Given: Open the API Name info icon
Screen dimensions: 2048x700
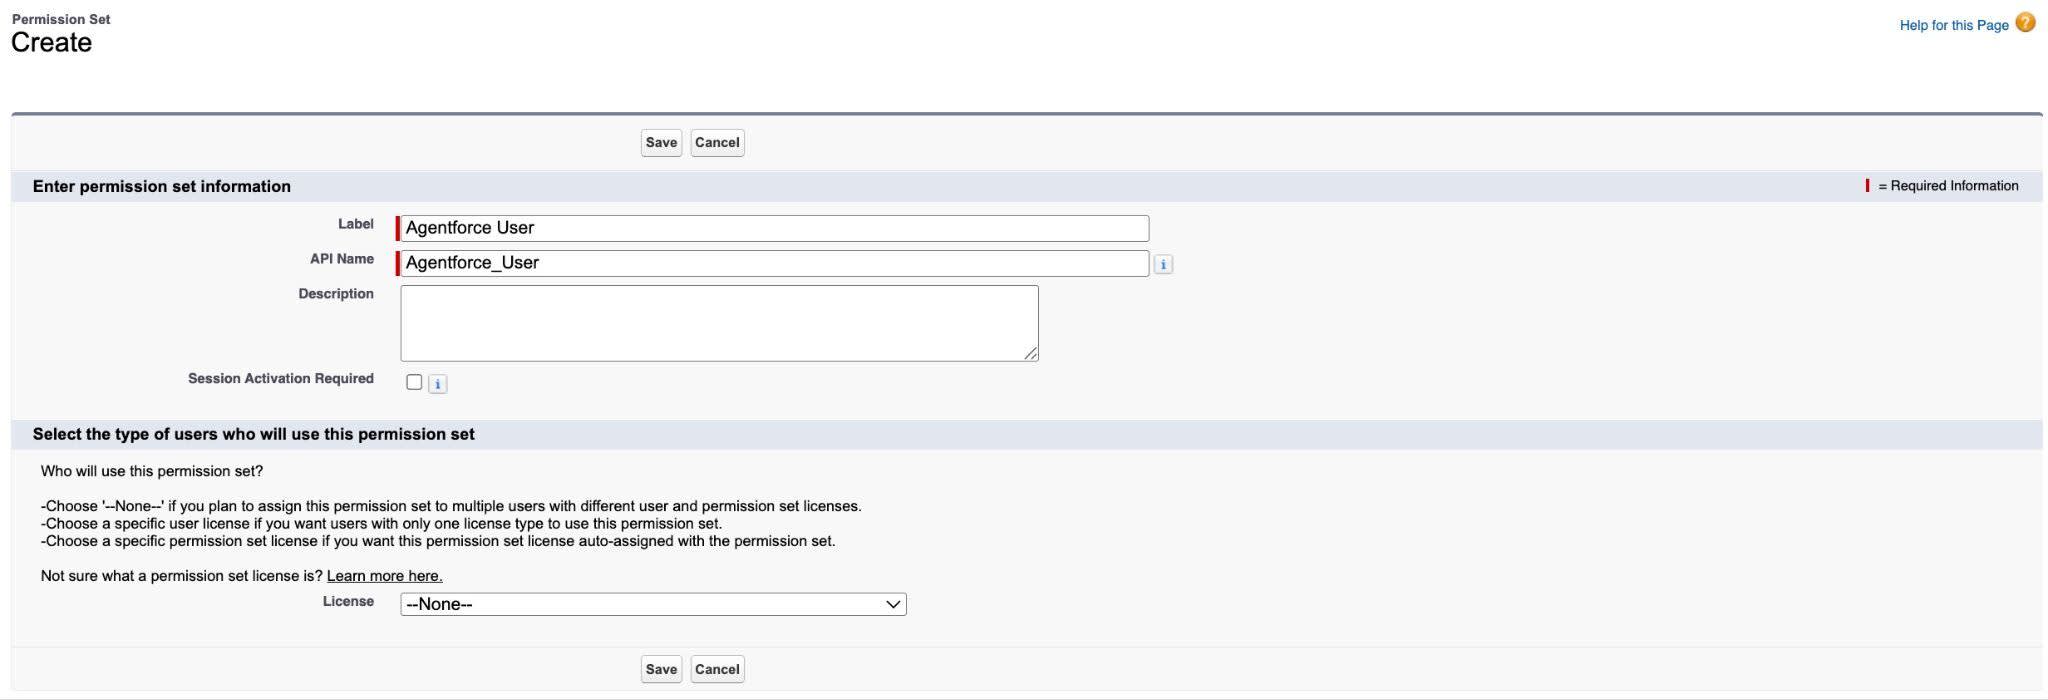Looking at the screenshot, I should 1163,264.
